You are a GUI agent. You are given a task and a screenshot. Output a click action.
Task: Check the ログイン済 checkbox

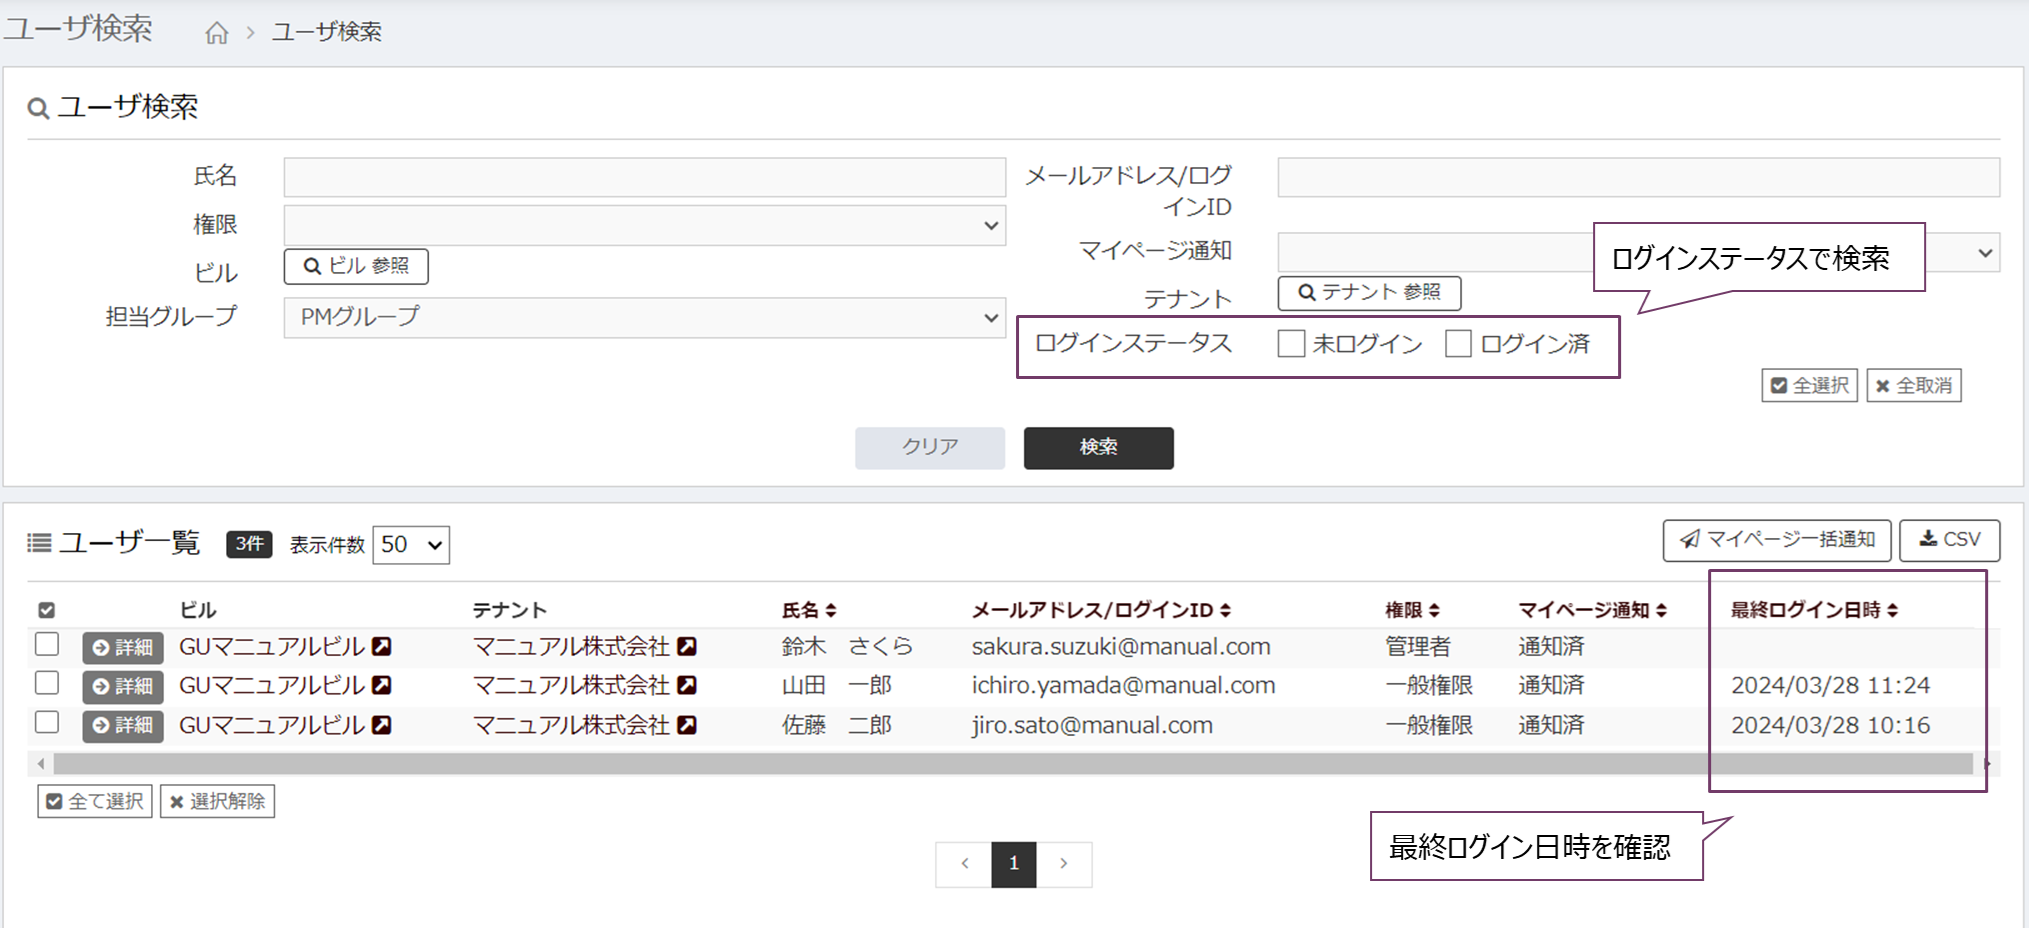coord(1458,344)
